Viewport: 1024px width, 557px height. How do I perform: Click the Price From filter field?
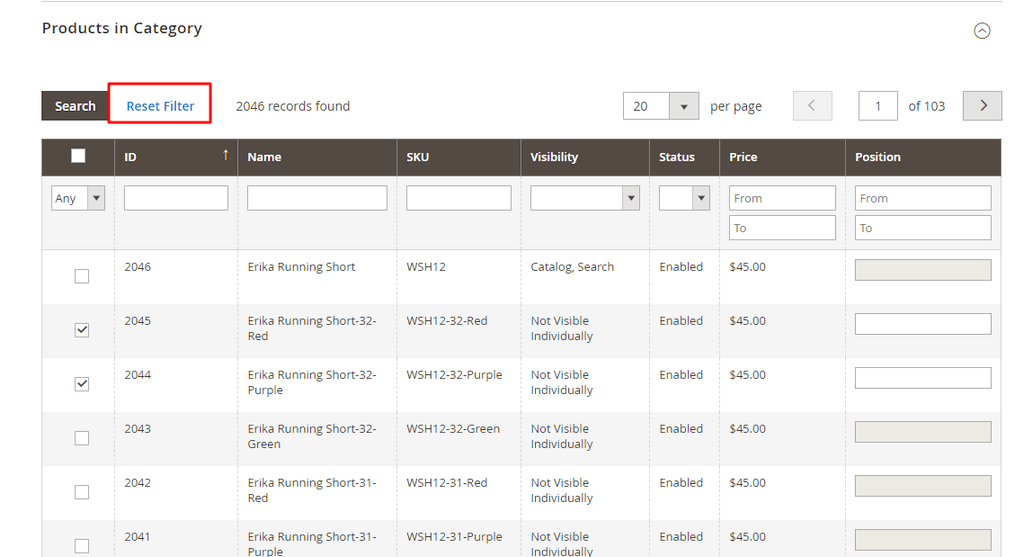point(782,198)
